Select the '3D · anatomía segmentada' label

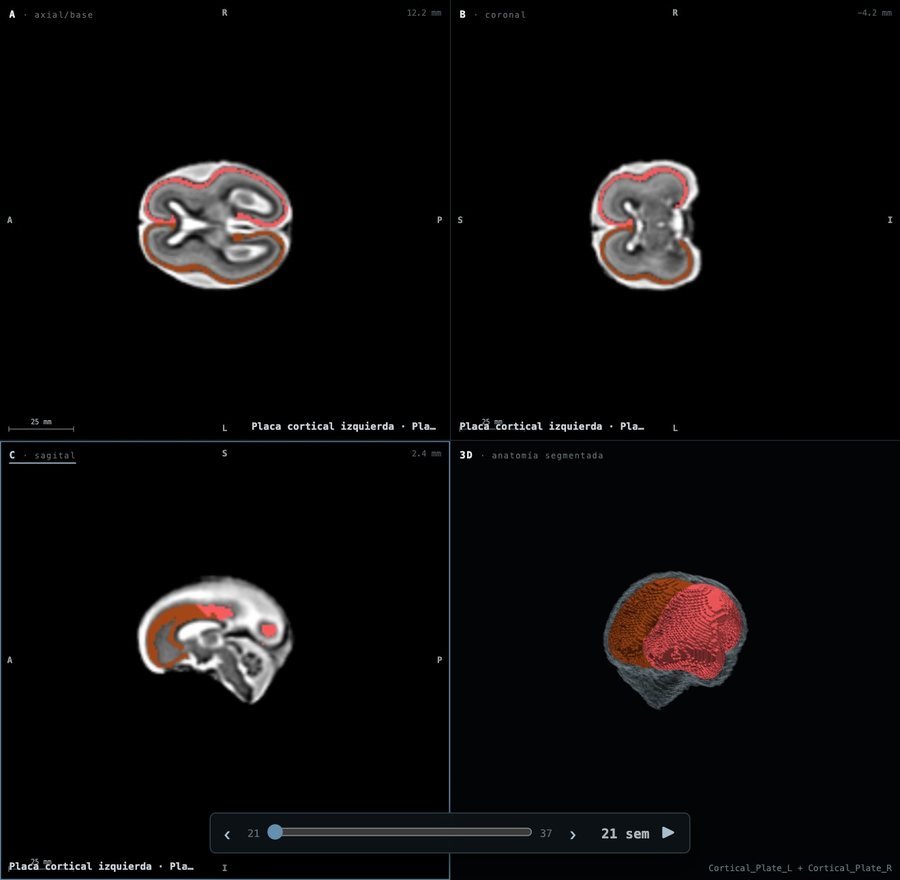click(531, 455)
